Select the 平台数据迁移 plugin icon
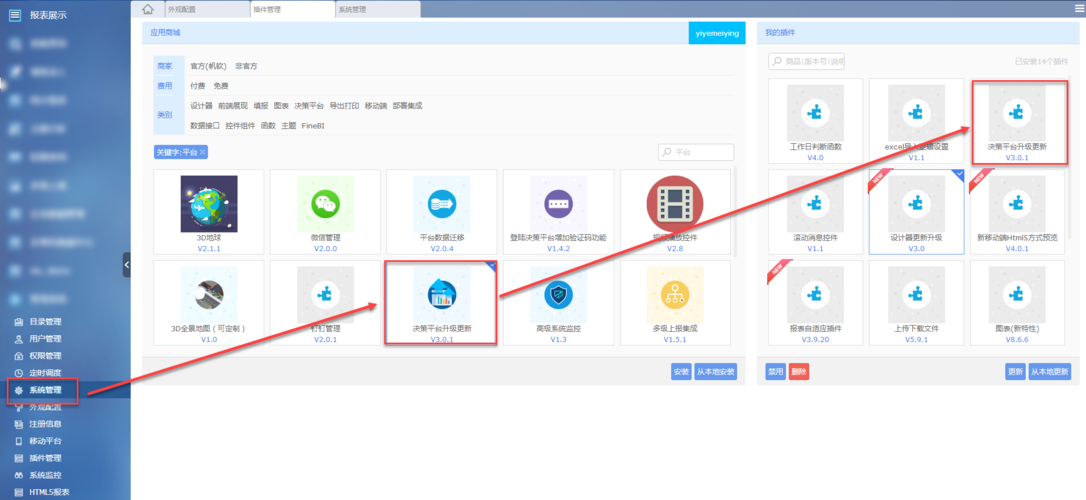The width and height of the screenshot is (1086, 500). (442, 204)
